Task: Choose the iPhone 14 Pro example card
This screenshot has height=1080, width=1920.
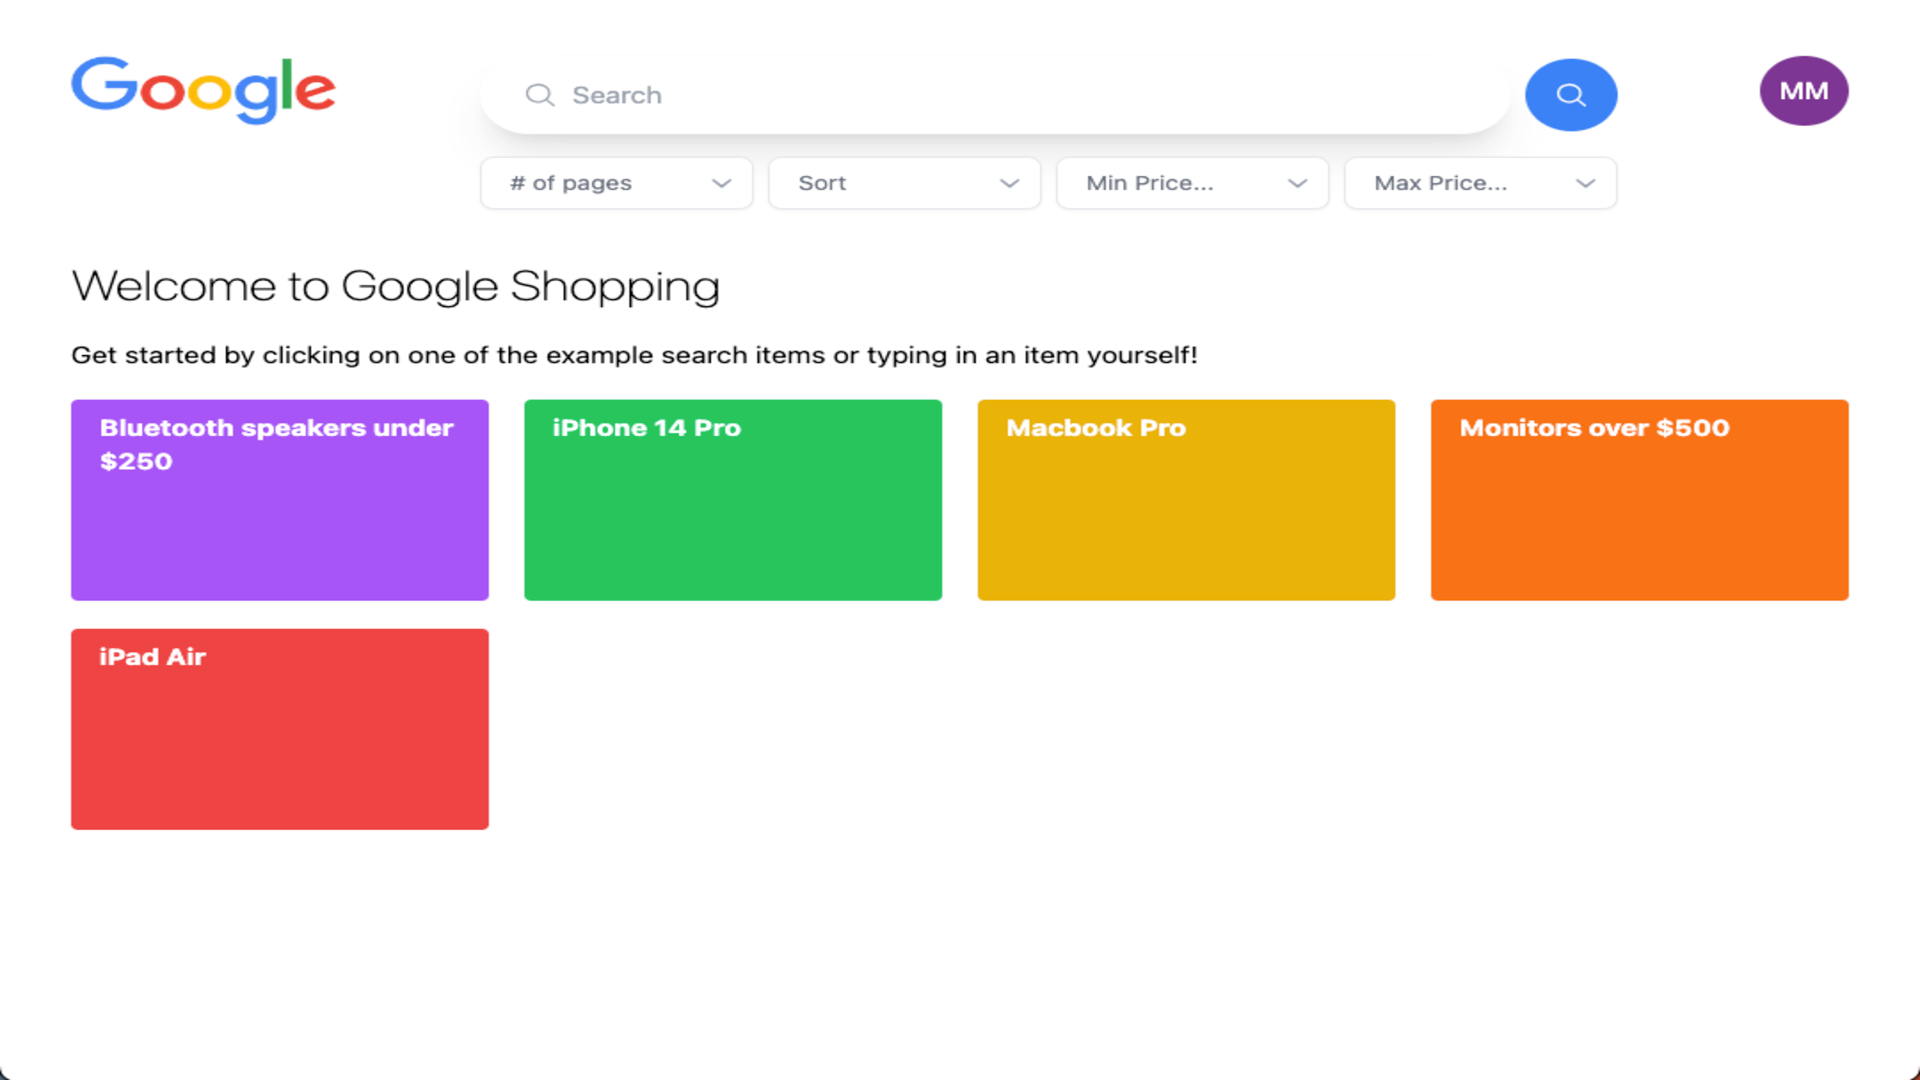Action: point(733,500)
